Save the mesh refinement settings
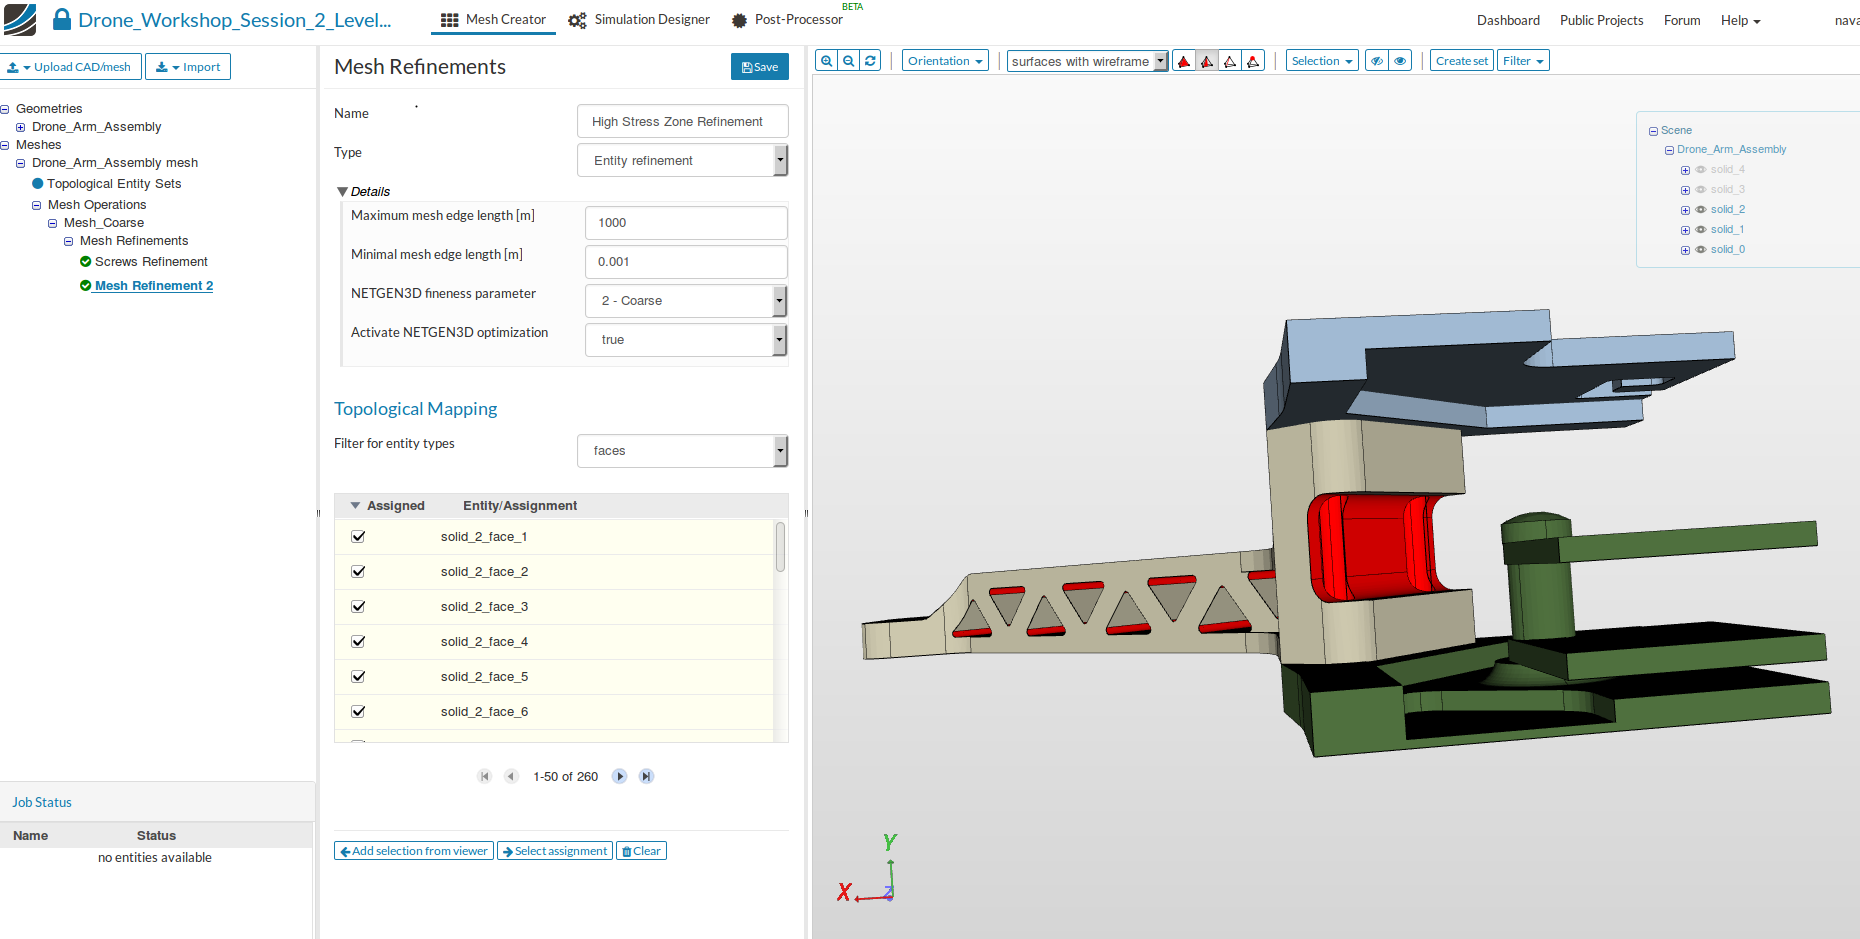The width and height of the screenshot is (1860, 939). 759,67
